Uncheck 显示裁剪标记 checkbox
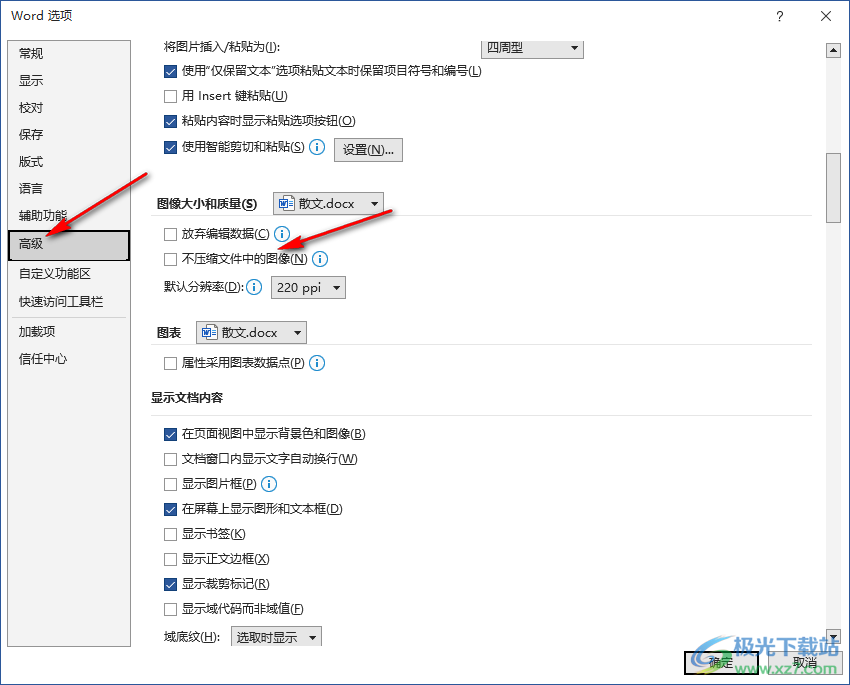Viewport: 850px width, 685px height. [170, 584]
